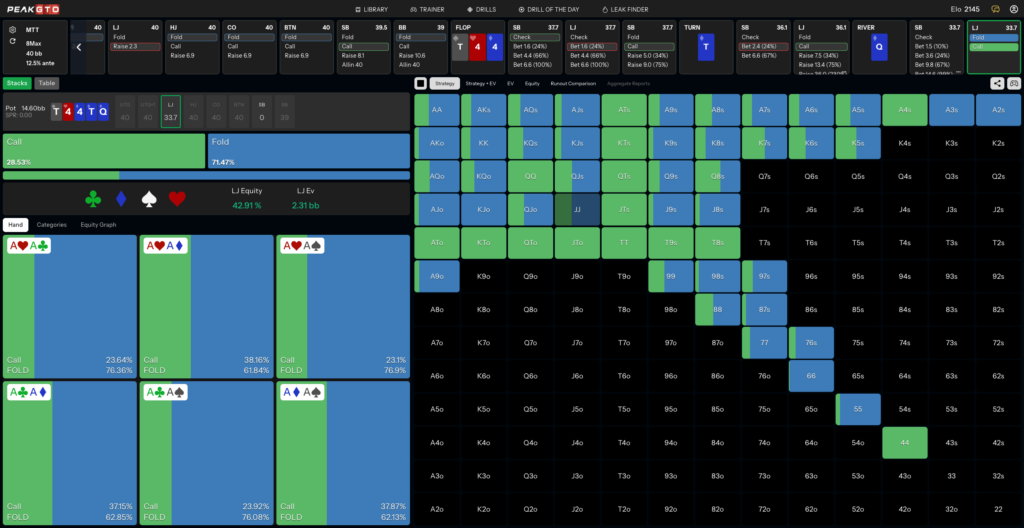Screen dimensions: 1024x528
Task: Select the Ace hearts Ace clubs combo
Action: pyautogui.click(x=70, y=306)
